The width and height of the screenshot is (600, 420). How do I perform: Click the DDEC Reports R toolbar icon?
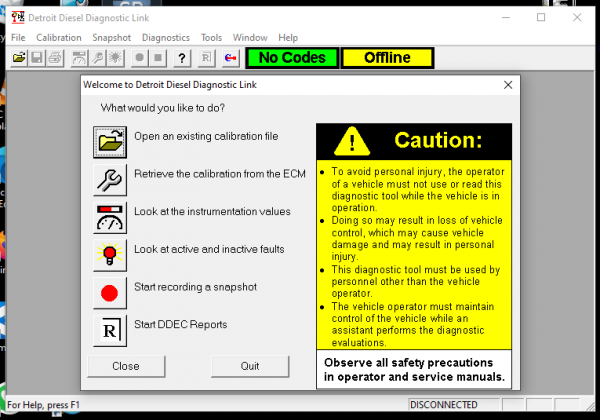tap(206, 58)
